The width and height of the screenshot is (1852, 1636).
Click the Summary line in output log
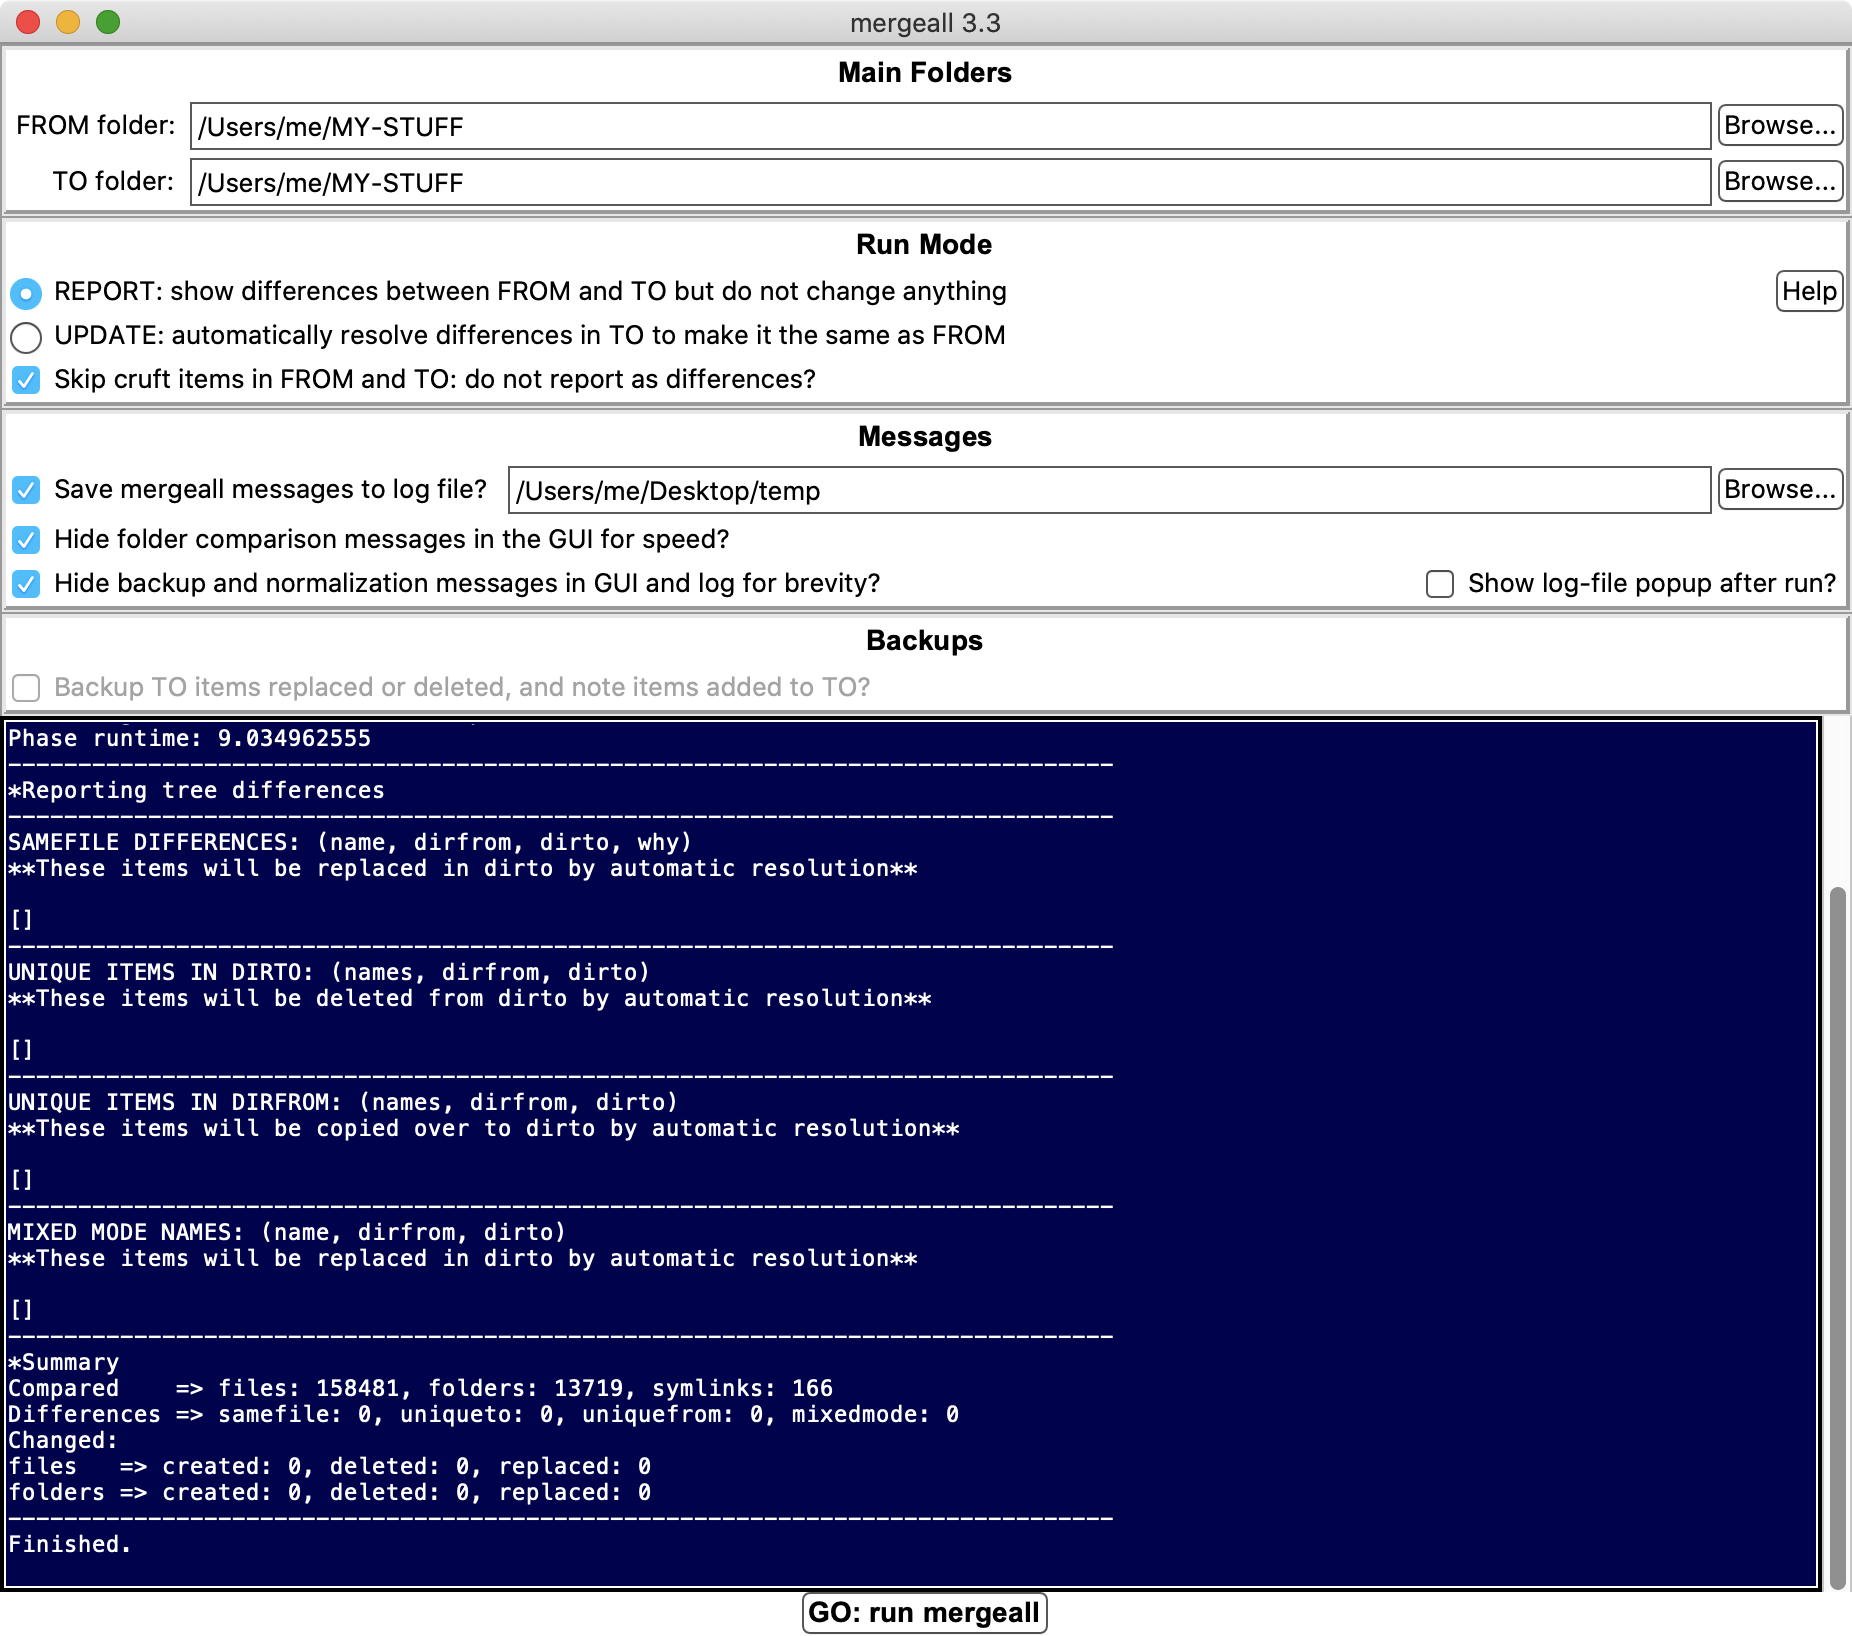point(64,1362)
